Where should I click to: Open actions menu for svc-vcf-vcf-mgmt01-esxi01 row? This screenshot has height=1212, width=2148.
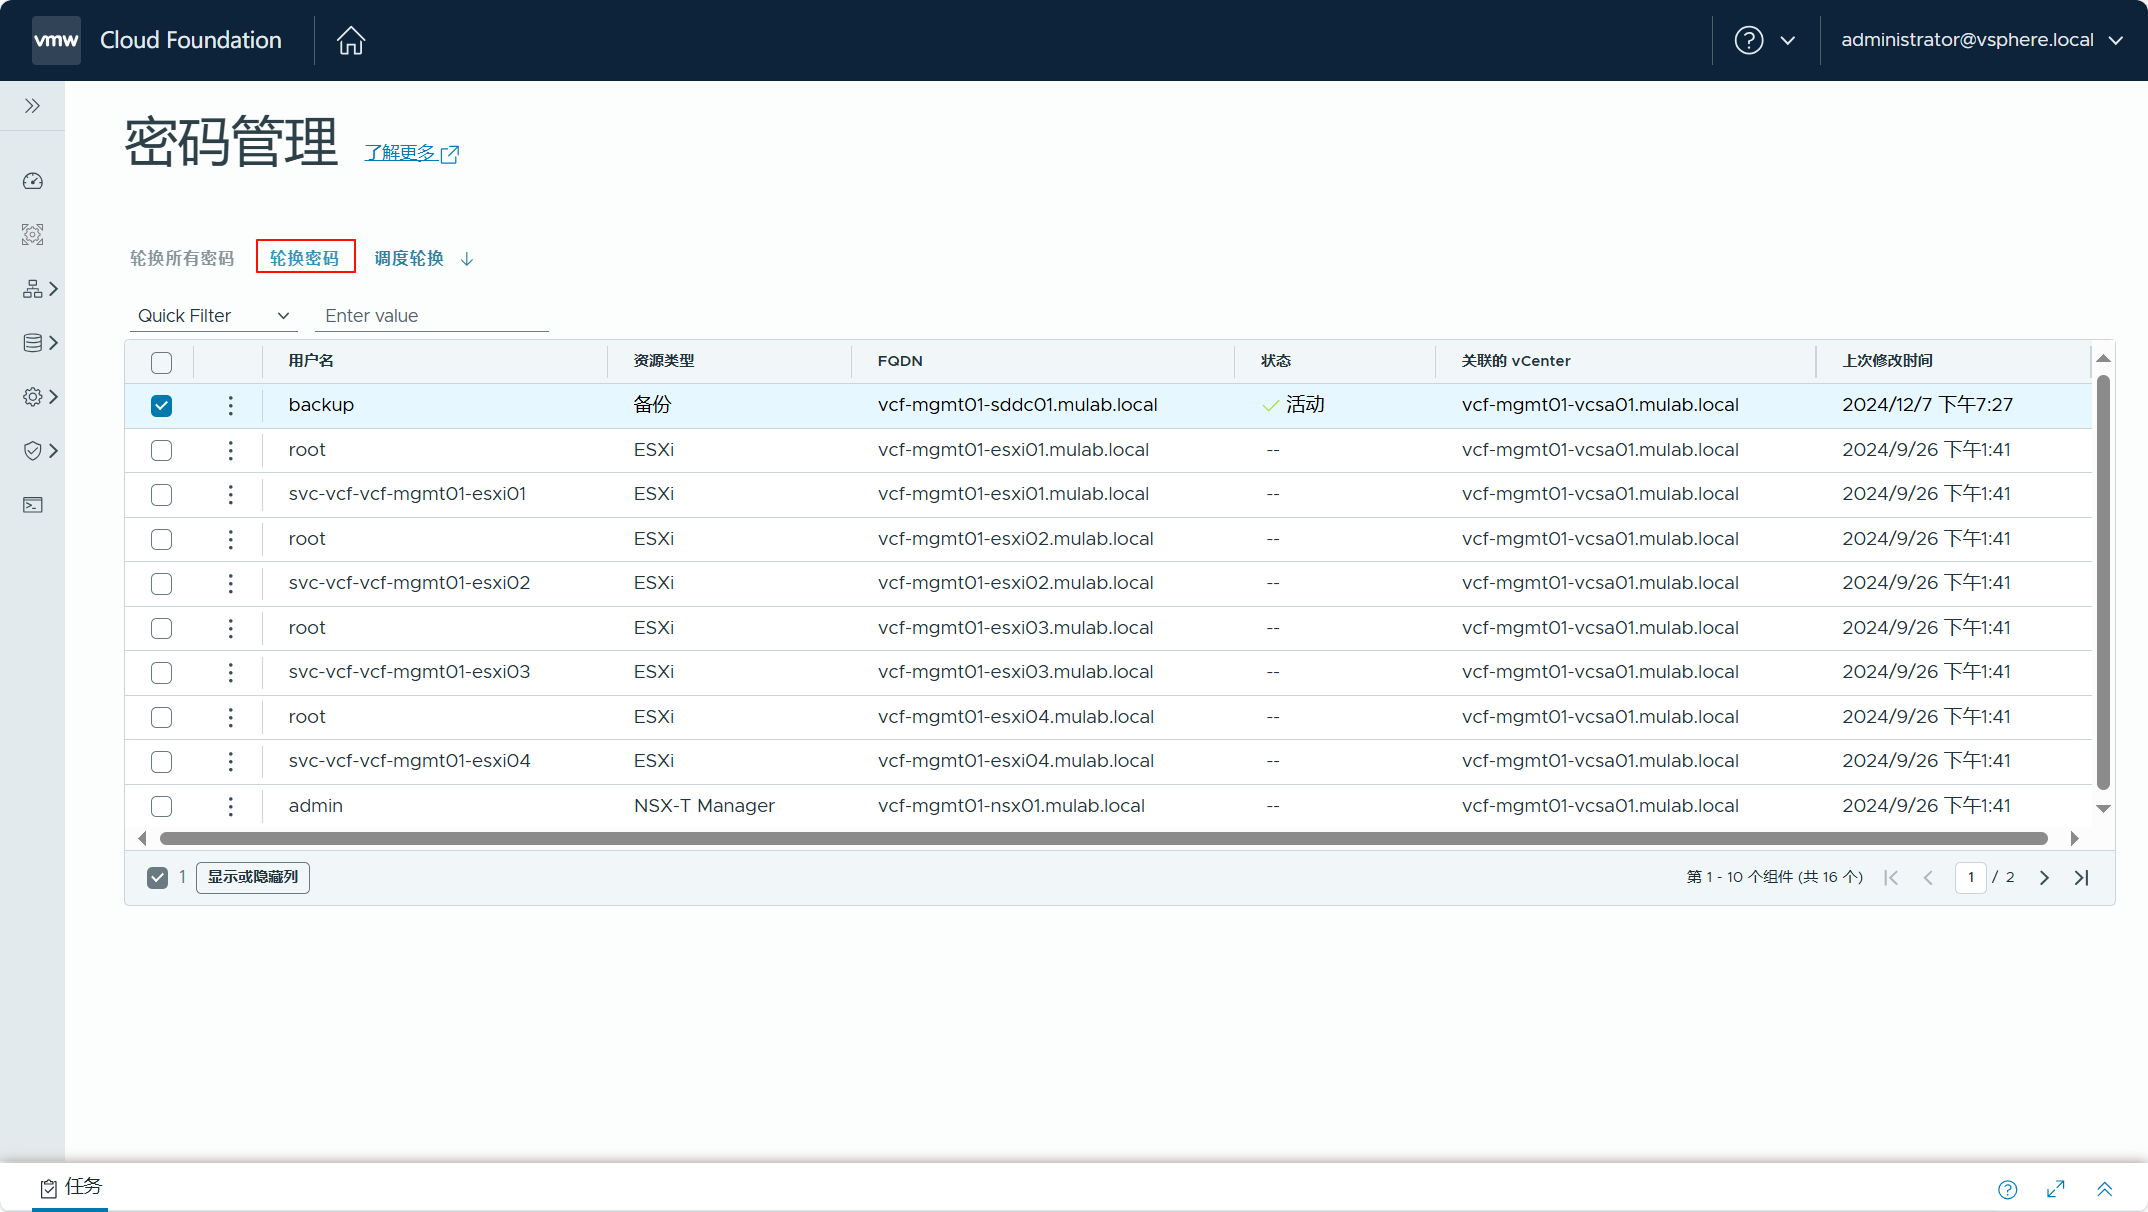tap(230, 494)
